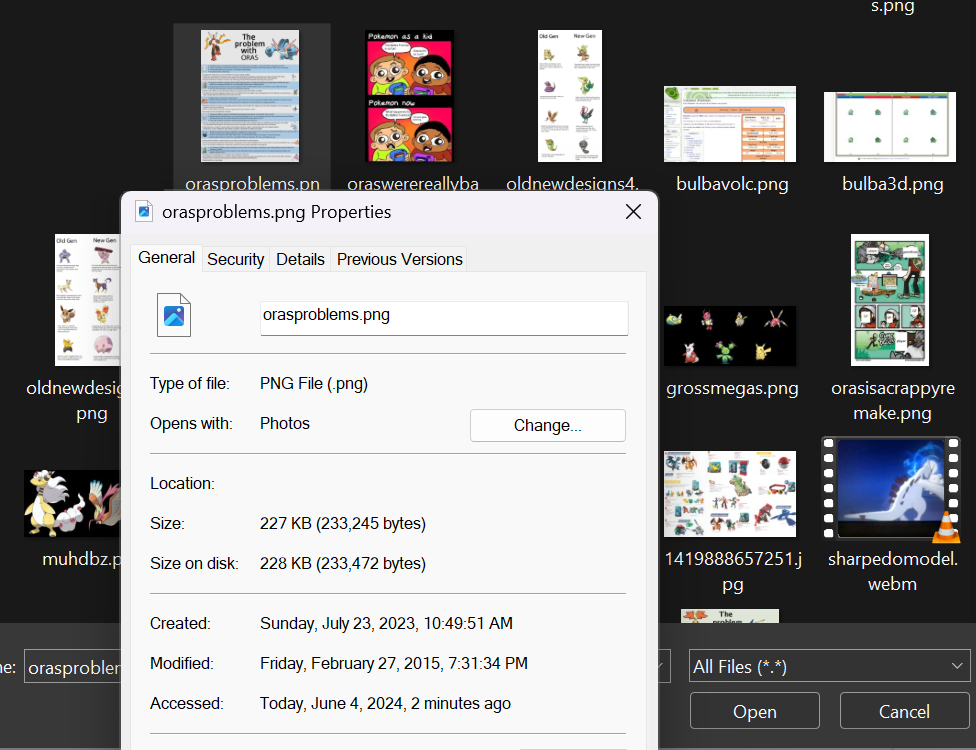Open the Previous Versions tab

(400, 260)
